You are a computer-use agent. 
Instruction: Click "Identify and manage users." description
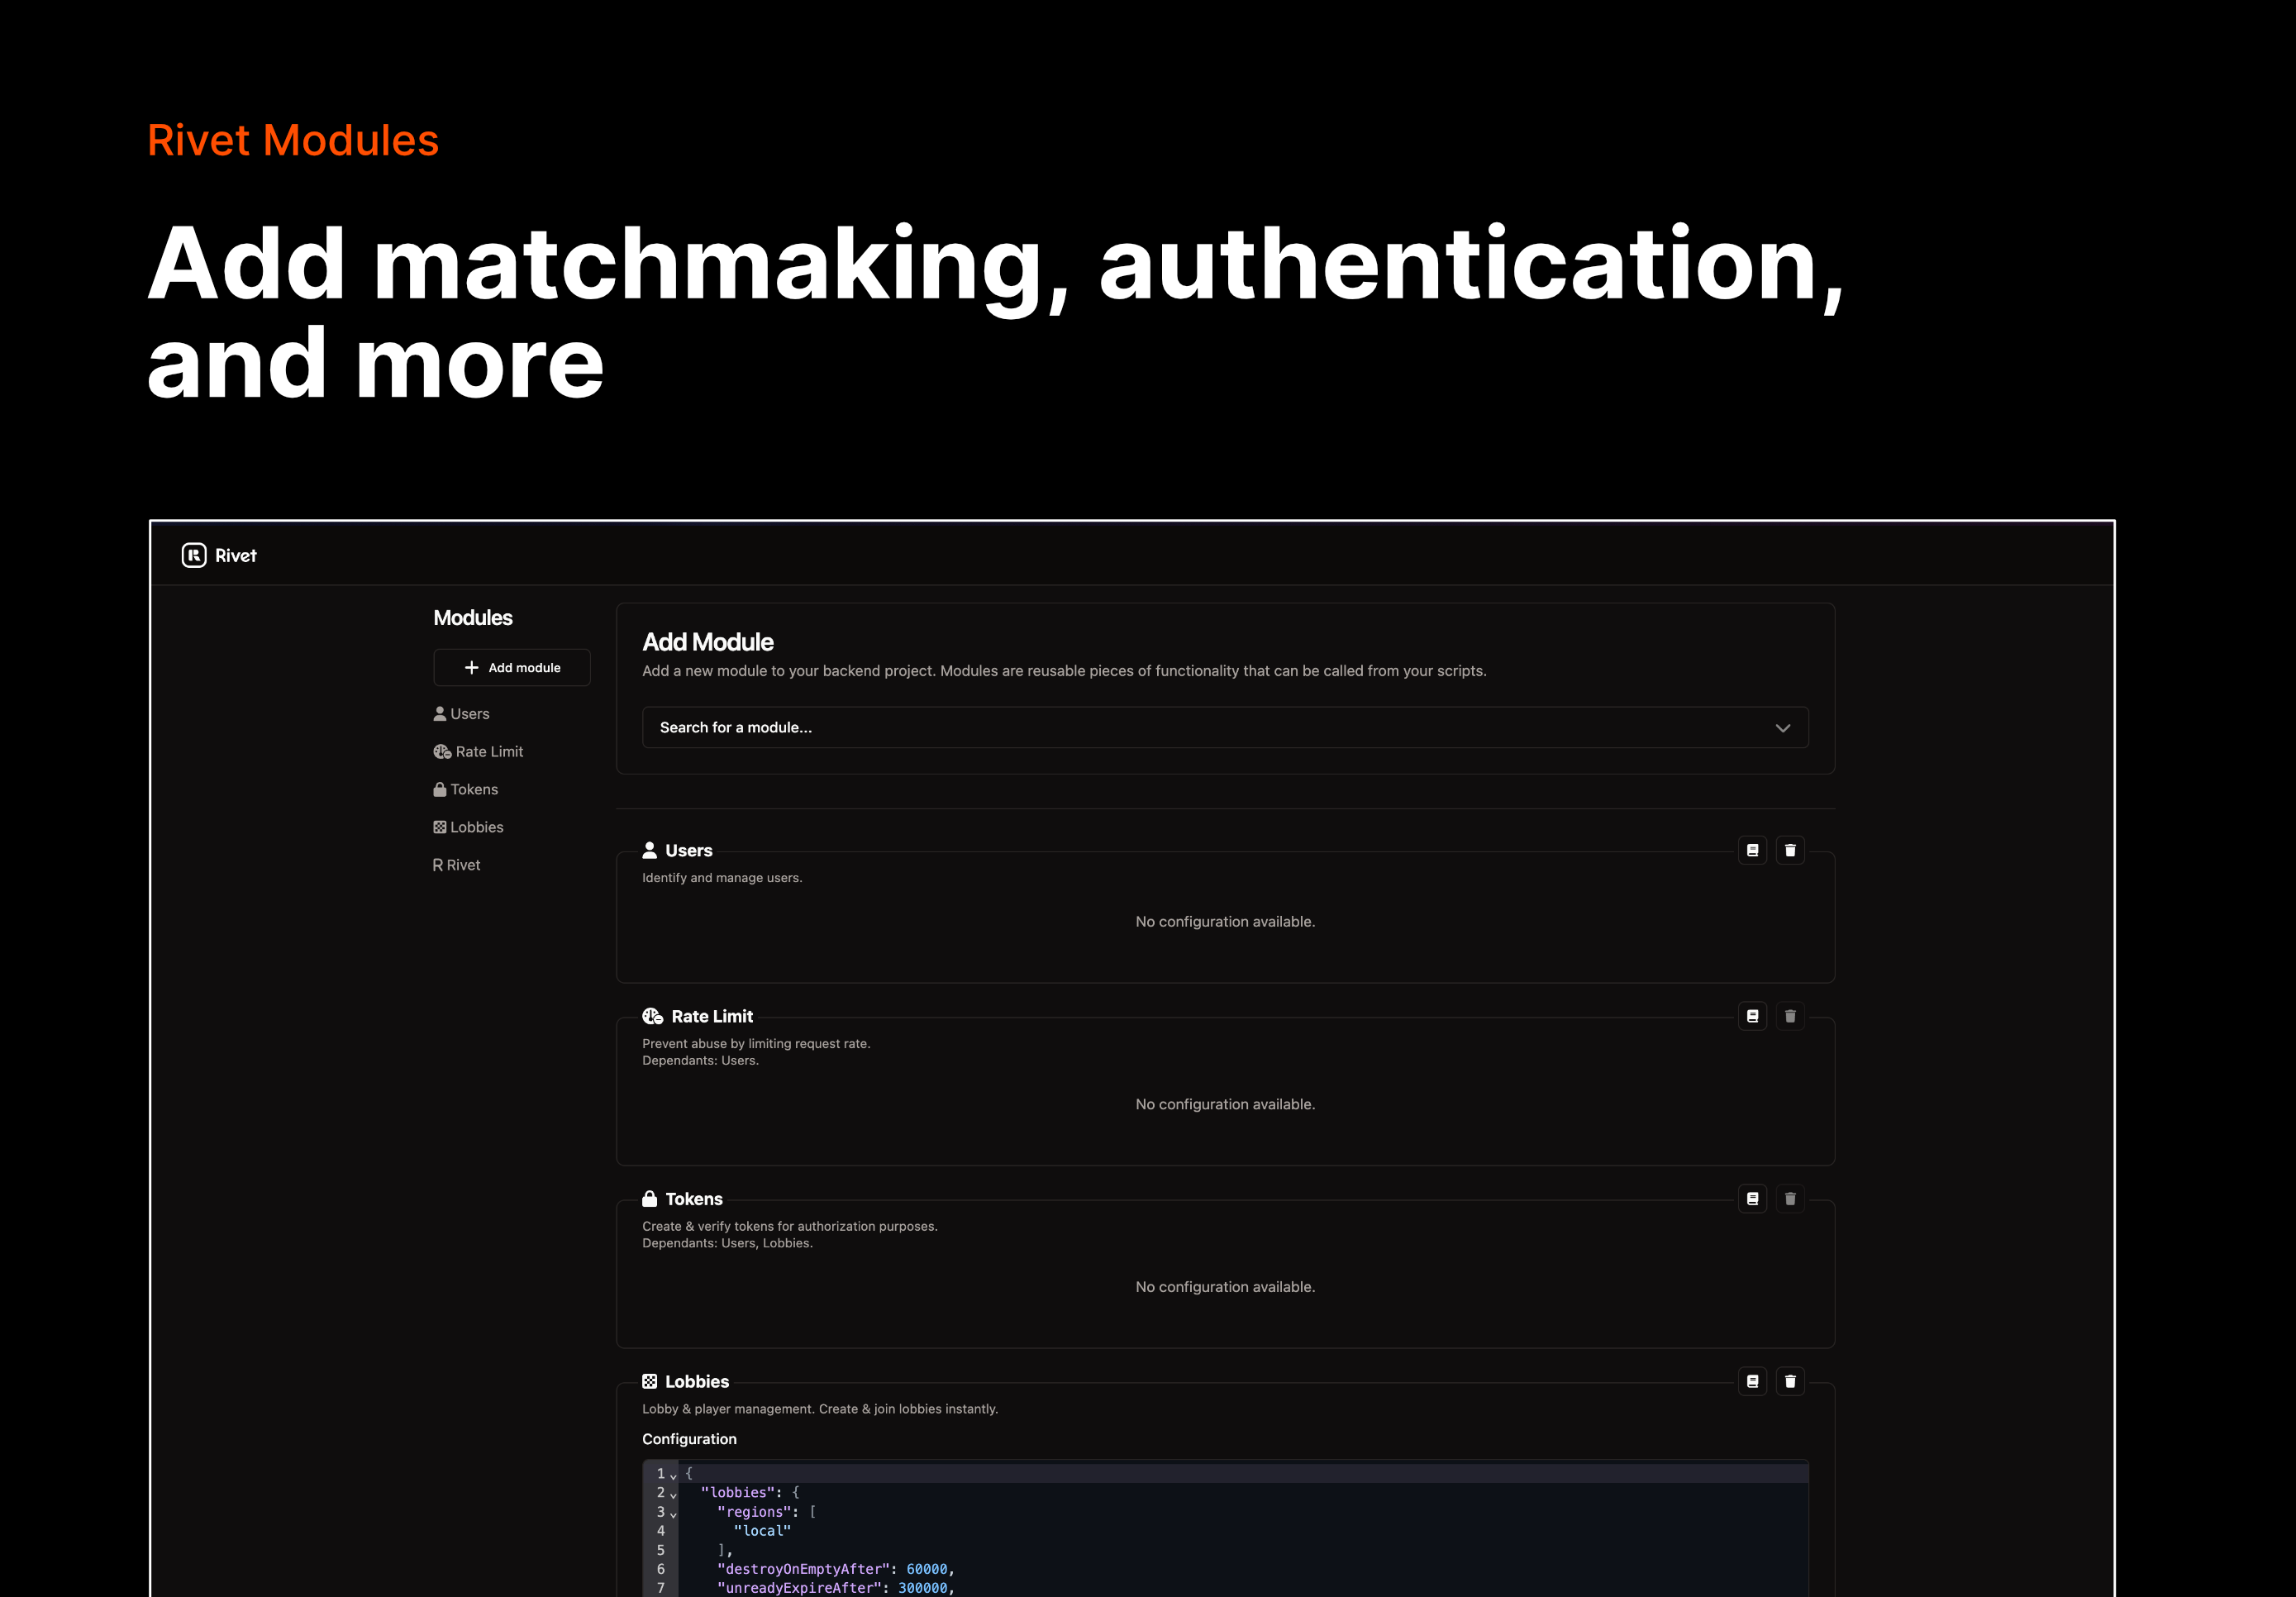coord(722,878)
